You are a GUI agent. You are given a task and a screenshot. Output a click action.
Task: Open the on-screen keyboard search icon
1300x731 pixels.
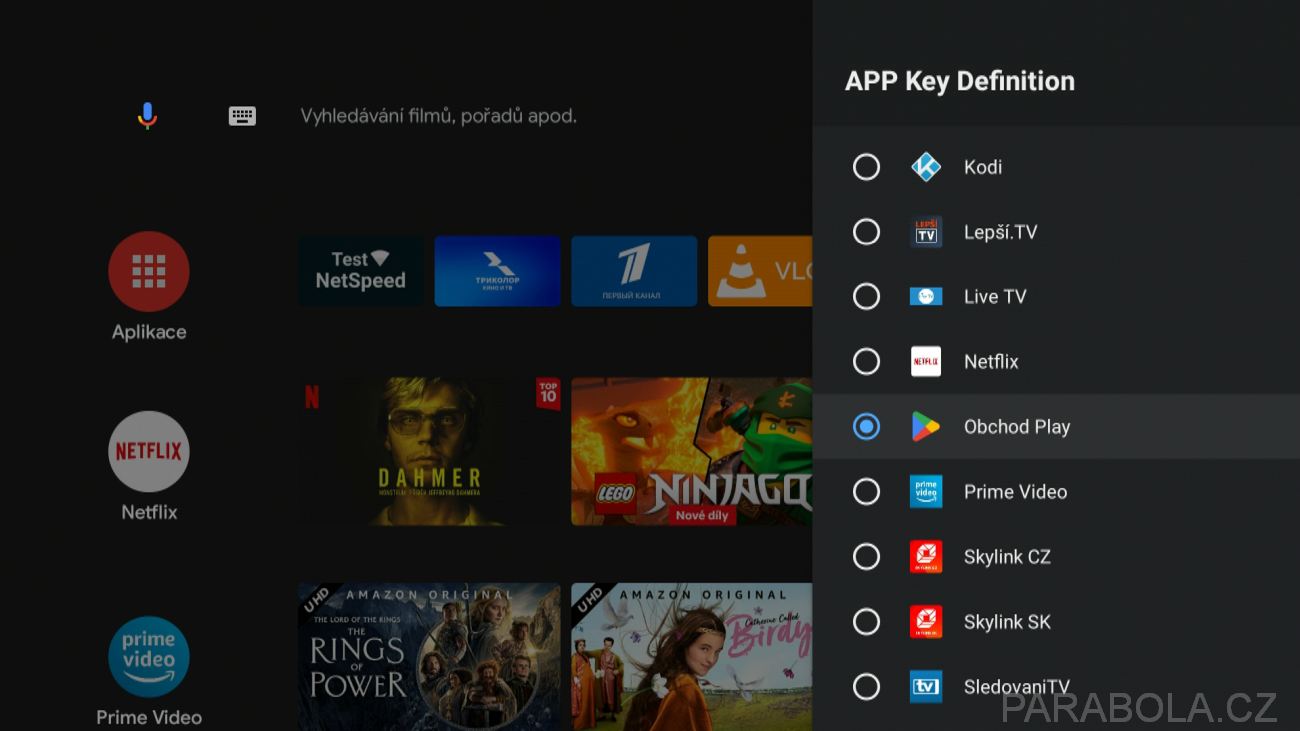tap(242, 116)
